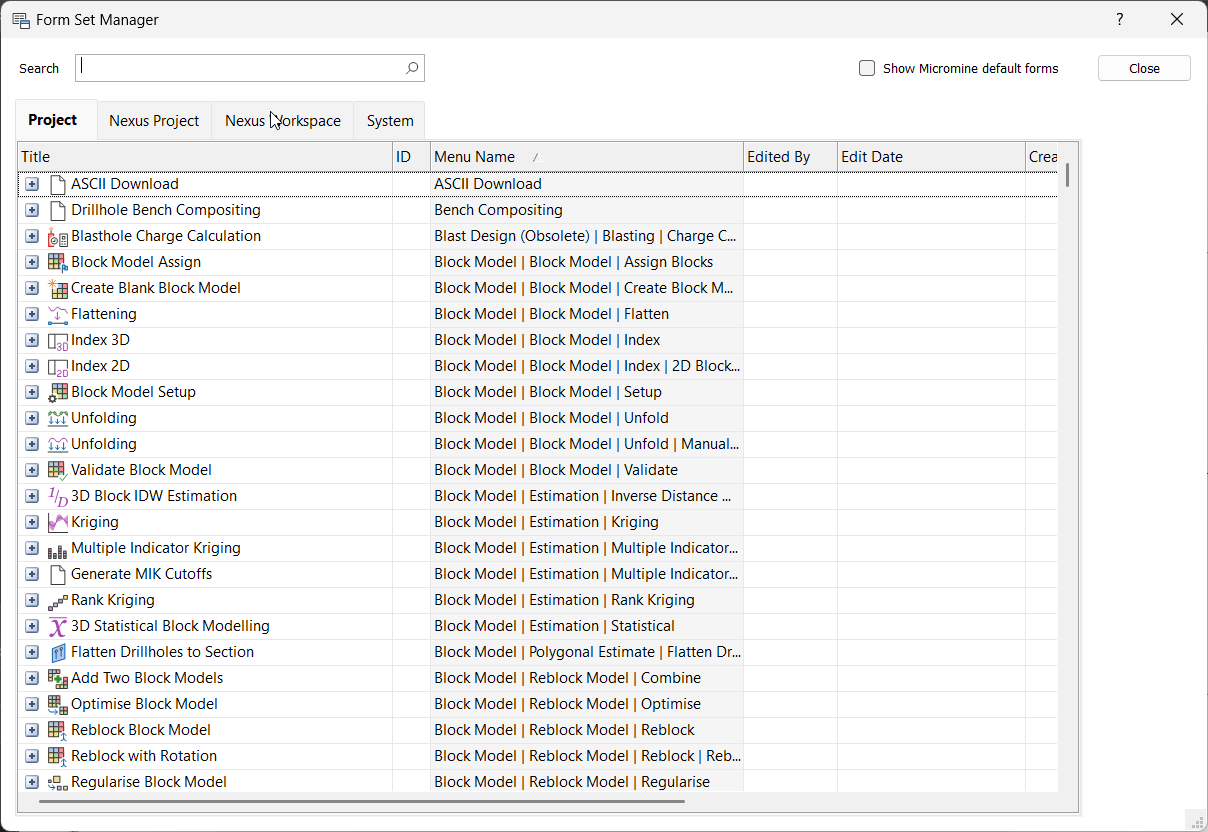Click the Create Blank Block Model icon
This screenshot has height=832, width=1208.
(x=58, y=288)
